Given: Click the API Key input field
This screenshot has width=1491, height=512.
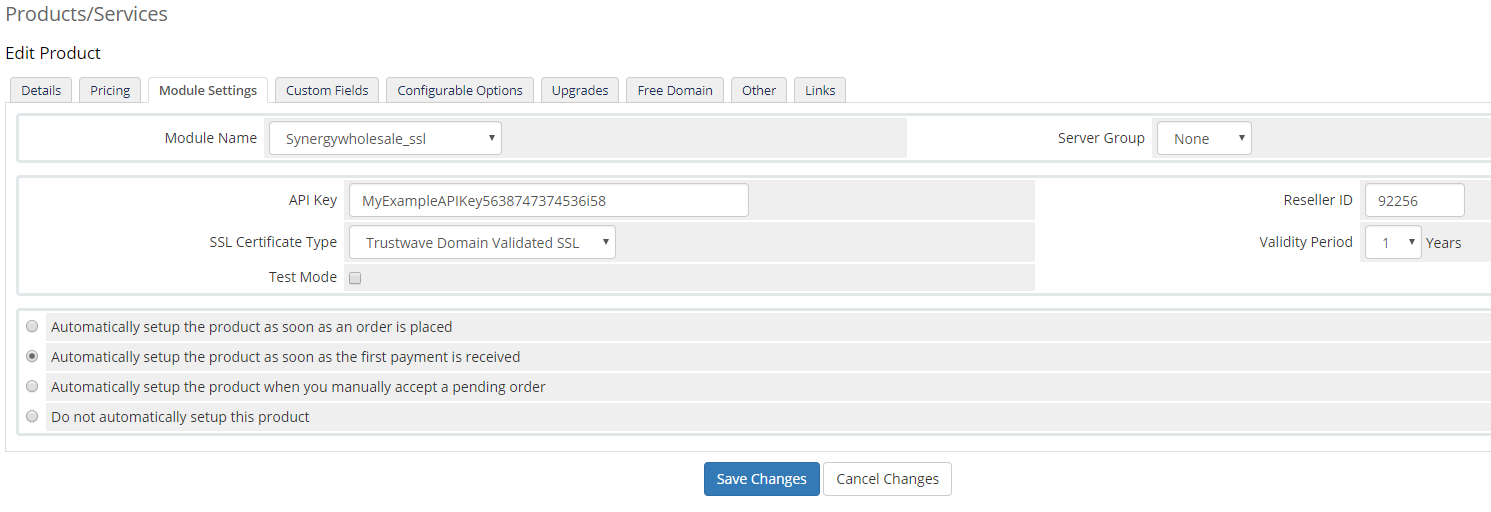Looking at the screenshot, I should [x=548, y=201].
